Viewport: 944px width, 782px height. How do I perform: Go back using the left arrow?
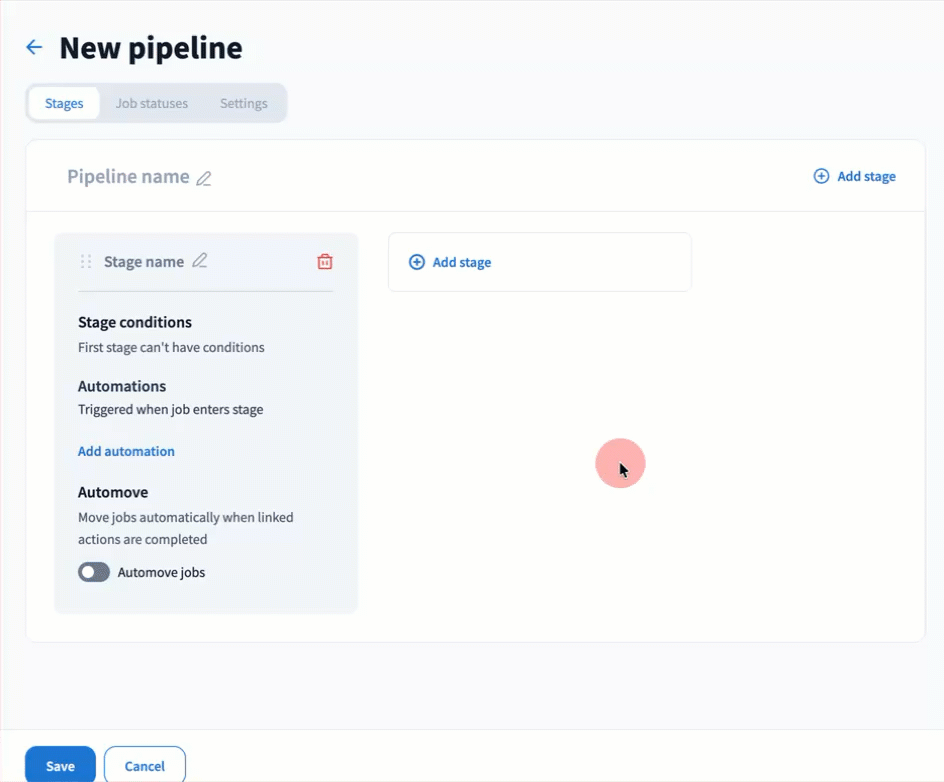click(x=34, y=48)
